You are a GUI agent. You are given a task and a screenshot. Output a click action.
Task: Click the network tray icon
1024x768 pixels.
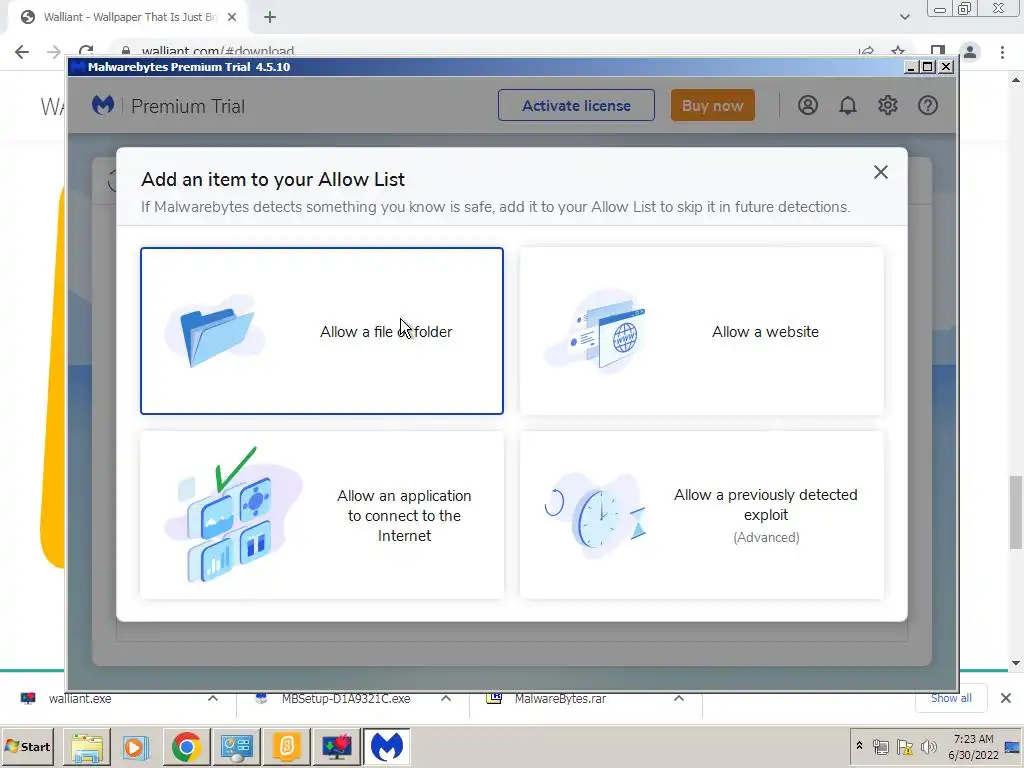click(881, 746)
